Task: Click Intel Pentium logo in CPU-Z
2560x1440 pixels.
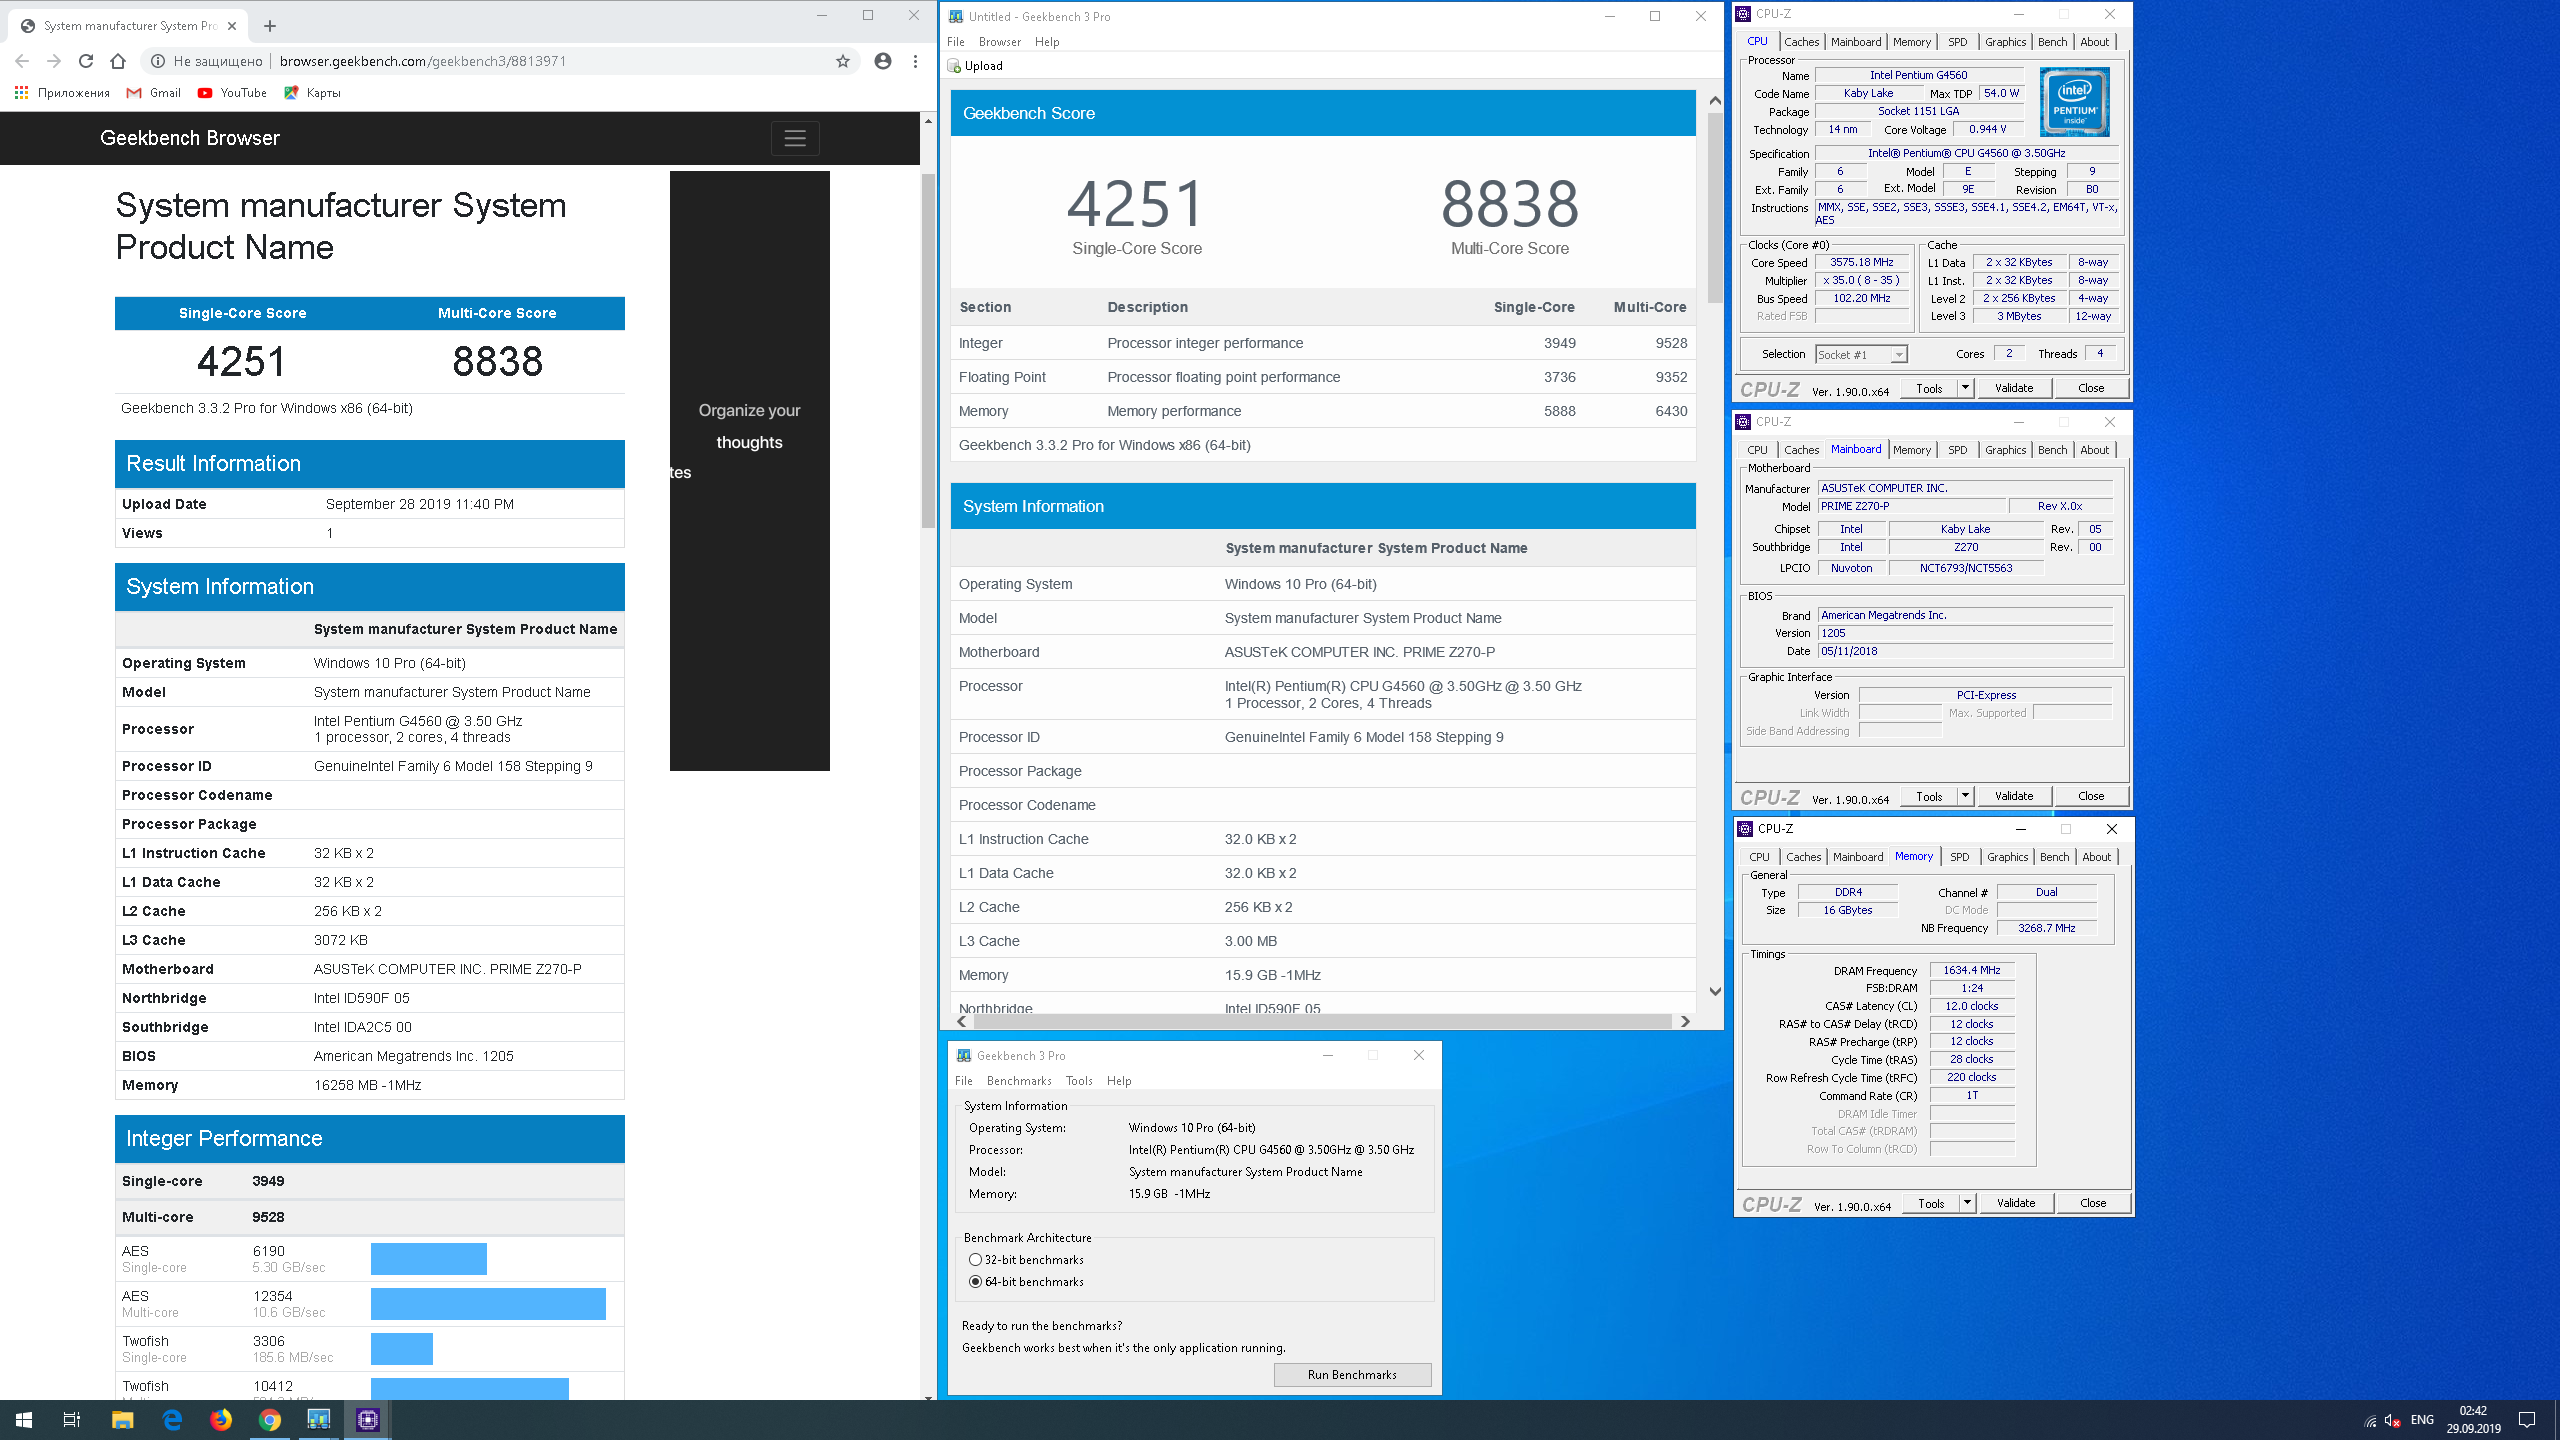Action: pyautogui.click(x=2075, y=102)
